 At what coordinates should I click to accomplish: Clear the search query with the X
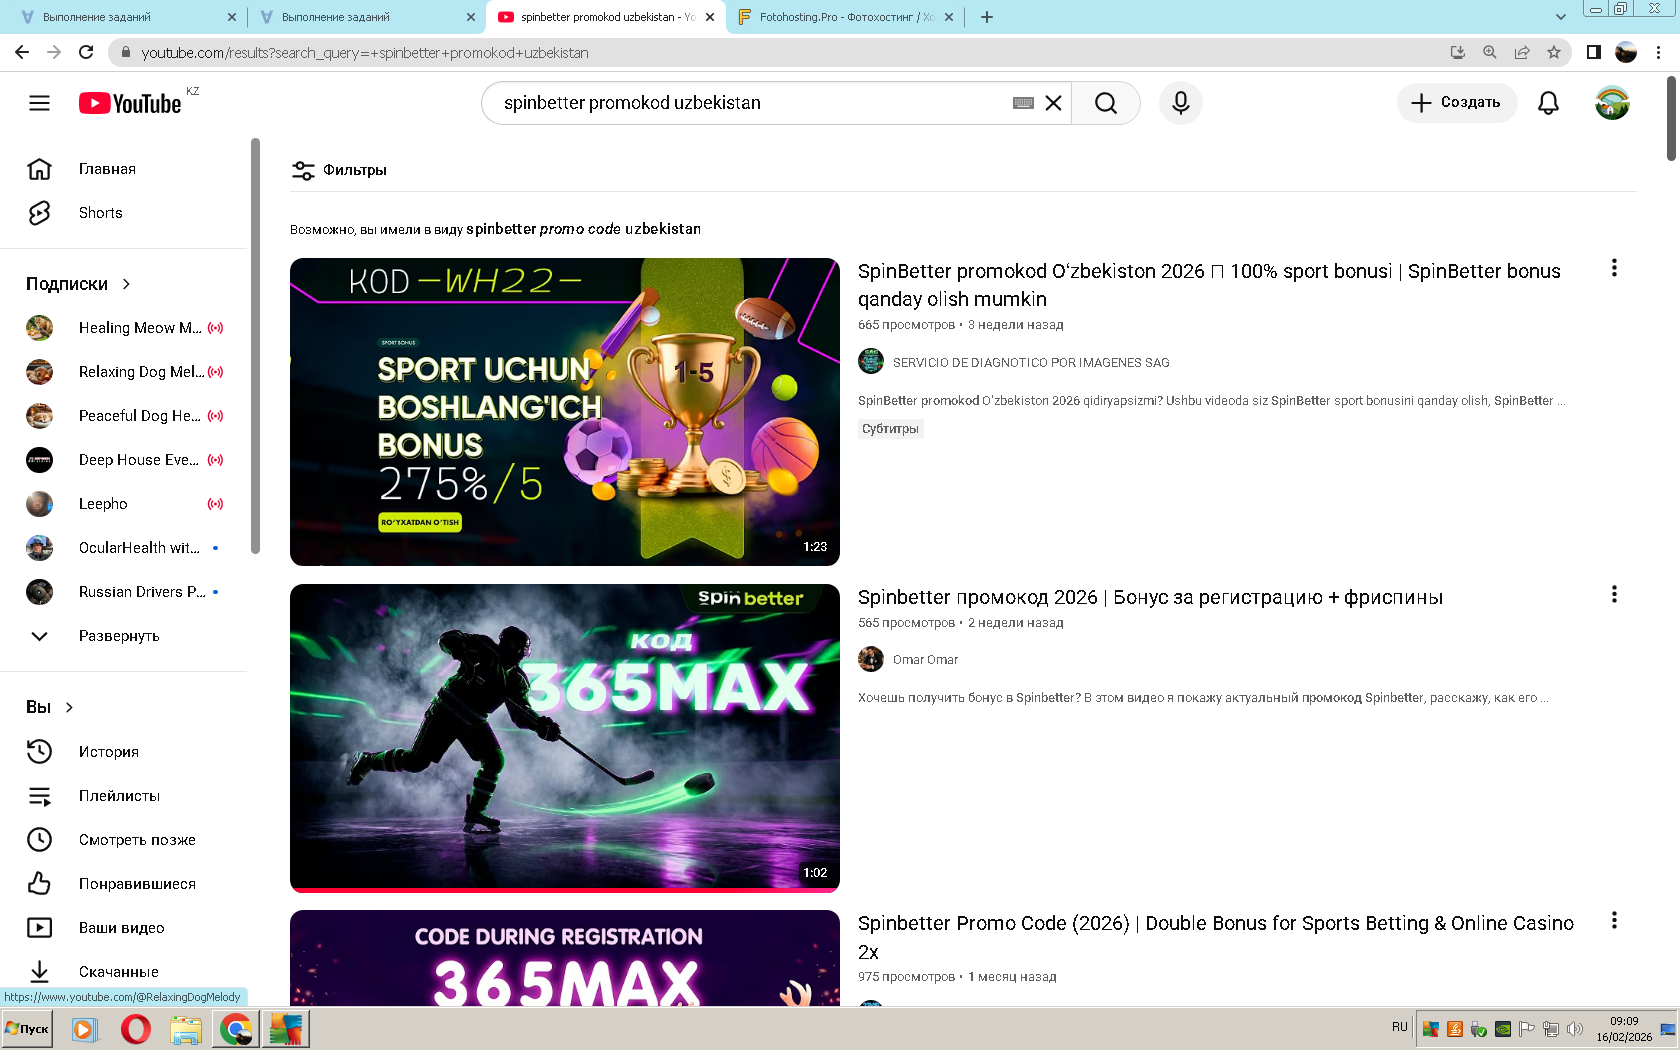coord(1053,103)
